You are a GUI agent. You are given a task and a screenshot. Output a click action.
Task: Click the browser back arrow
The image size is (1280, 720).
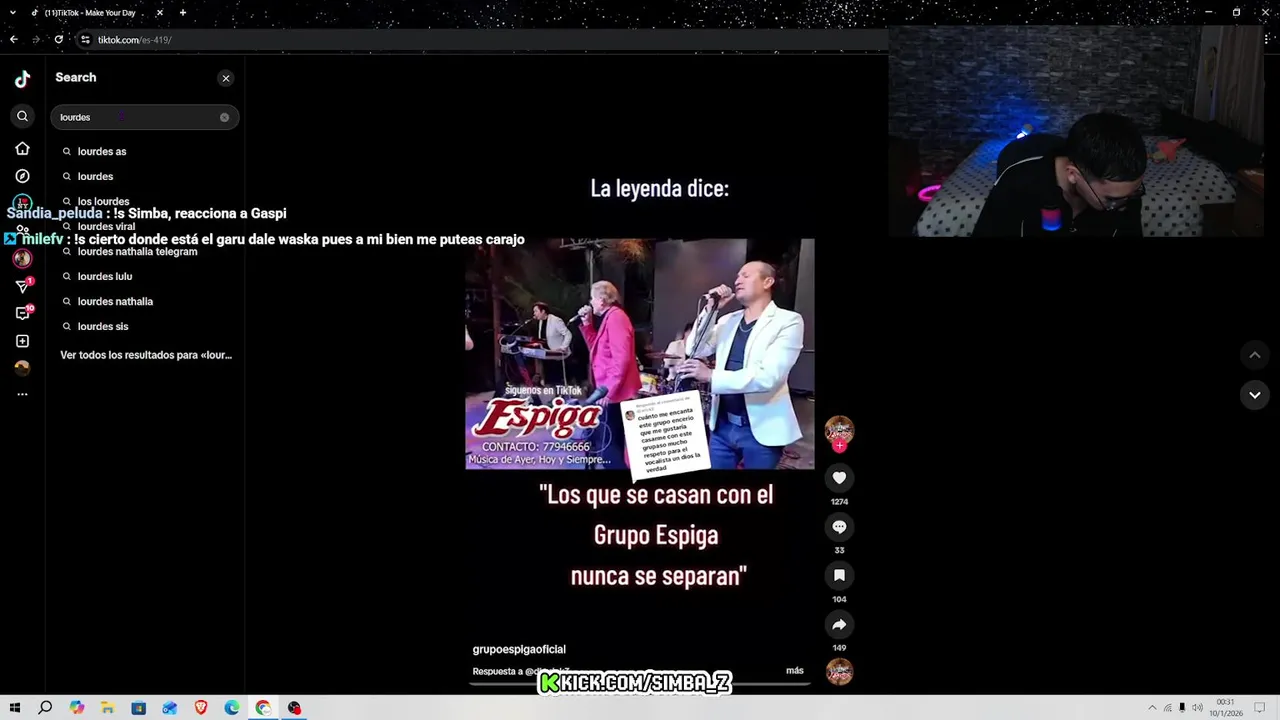click(x=13, y=39)
